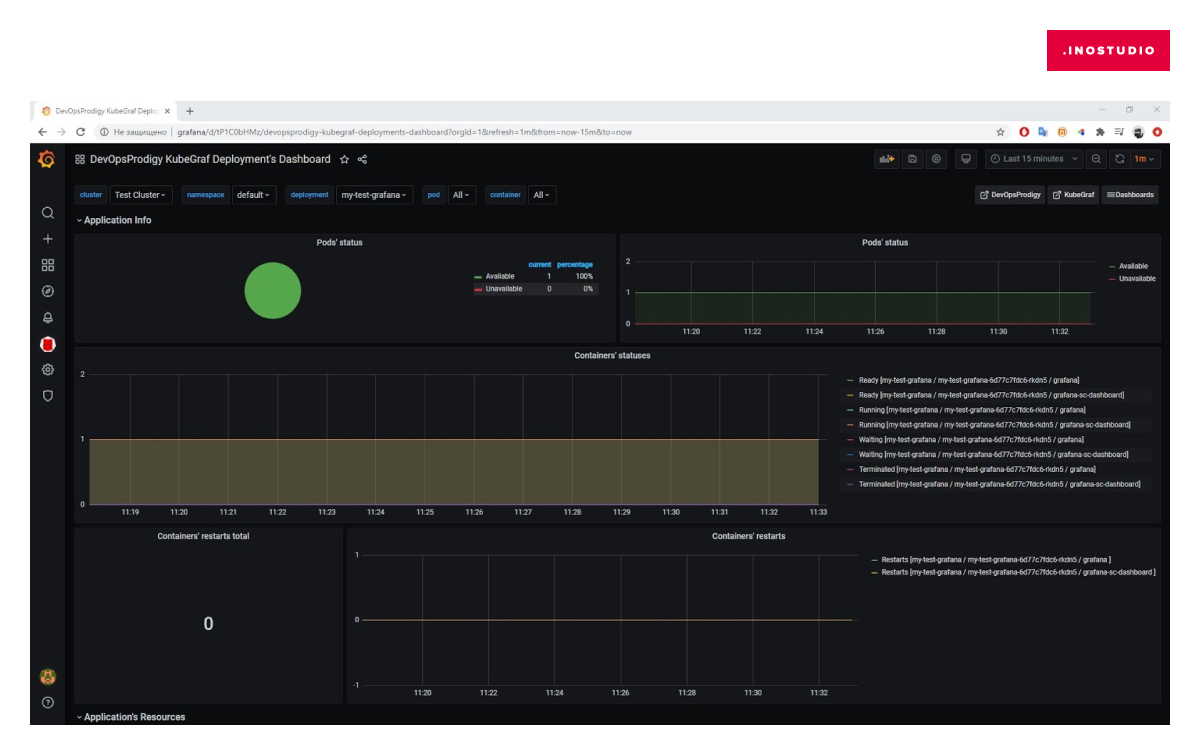Save dashboard with the floppy disk icon
Viewport: 1200px width, 755px height.
pyautogui.click(x=912, y=159)
